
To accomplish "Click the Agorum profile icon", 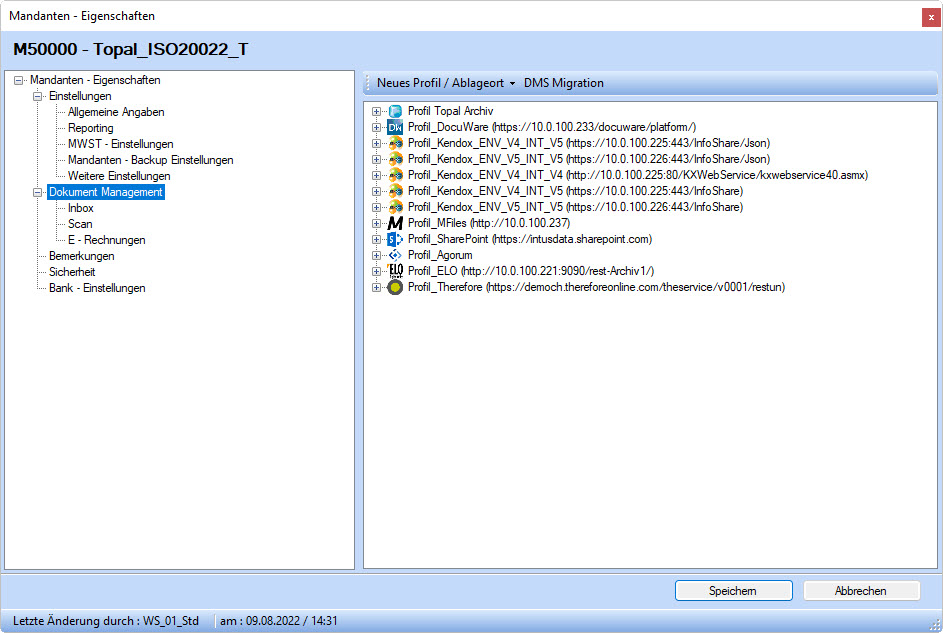I will pos(395,256).
